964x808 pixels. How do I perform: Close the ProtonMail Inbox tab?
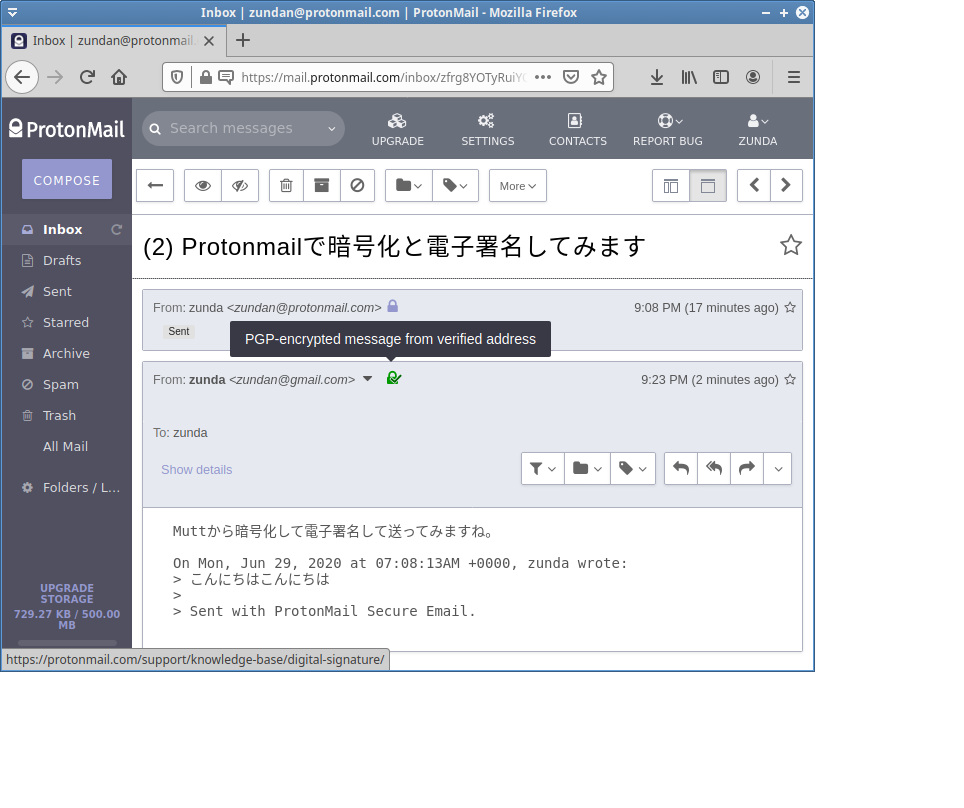(209, 41)
